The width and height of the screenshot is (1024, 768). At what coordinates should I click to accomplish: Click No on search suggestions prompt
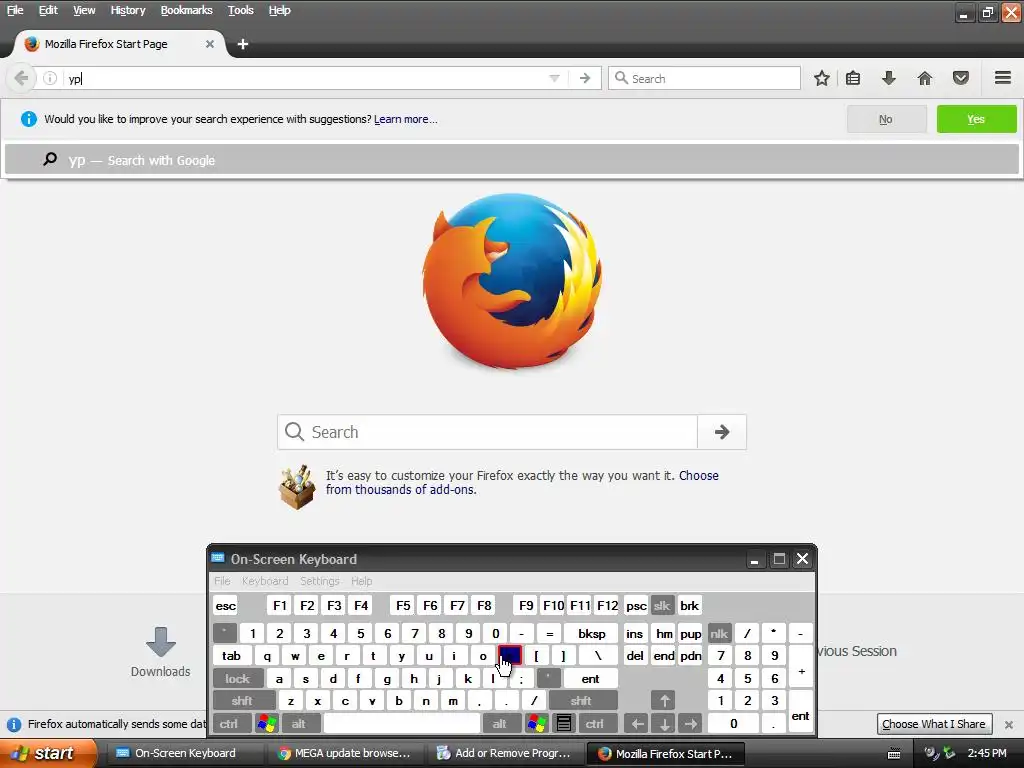point(886,119)
